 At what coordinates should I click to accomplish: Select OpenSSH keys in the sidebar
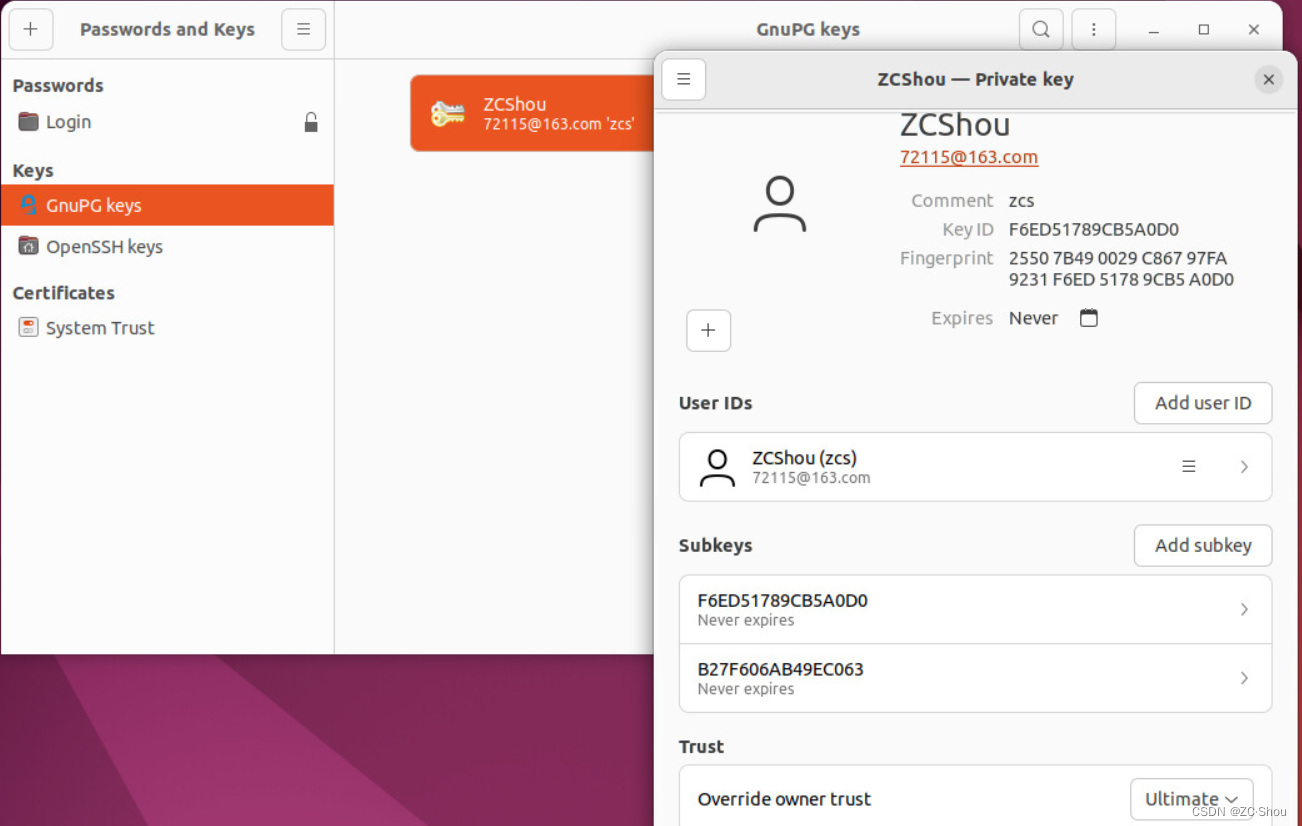[167, 246]
